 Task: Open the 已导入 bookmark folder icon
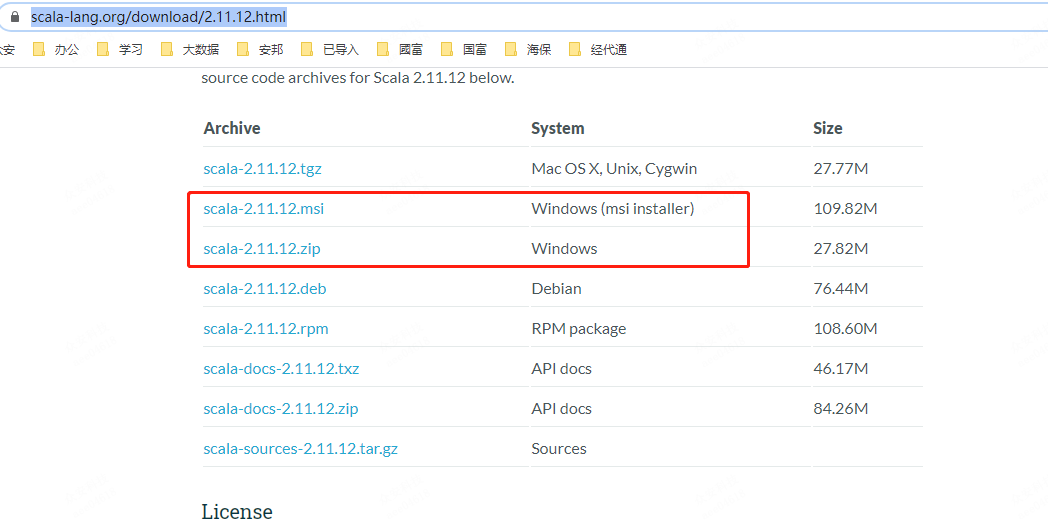pos(307,49)
